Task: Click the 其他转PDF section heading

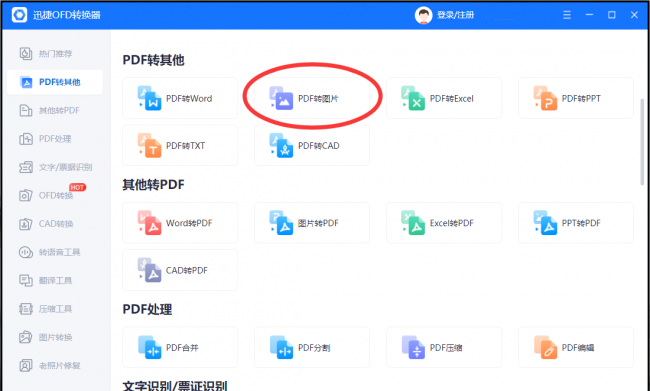Action: [x=153, y=185]
